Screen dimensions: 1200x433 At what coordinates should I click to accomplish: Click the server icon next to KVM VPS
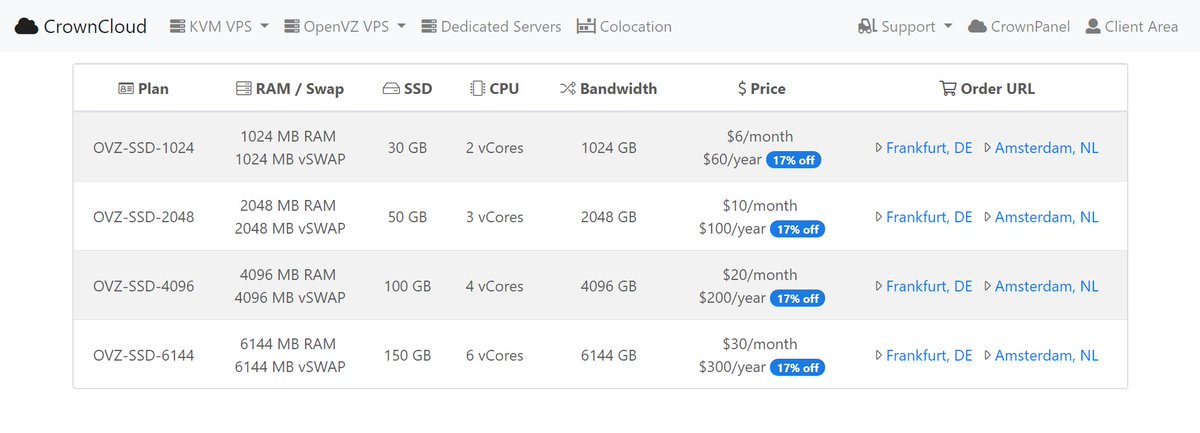[178, 26]
